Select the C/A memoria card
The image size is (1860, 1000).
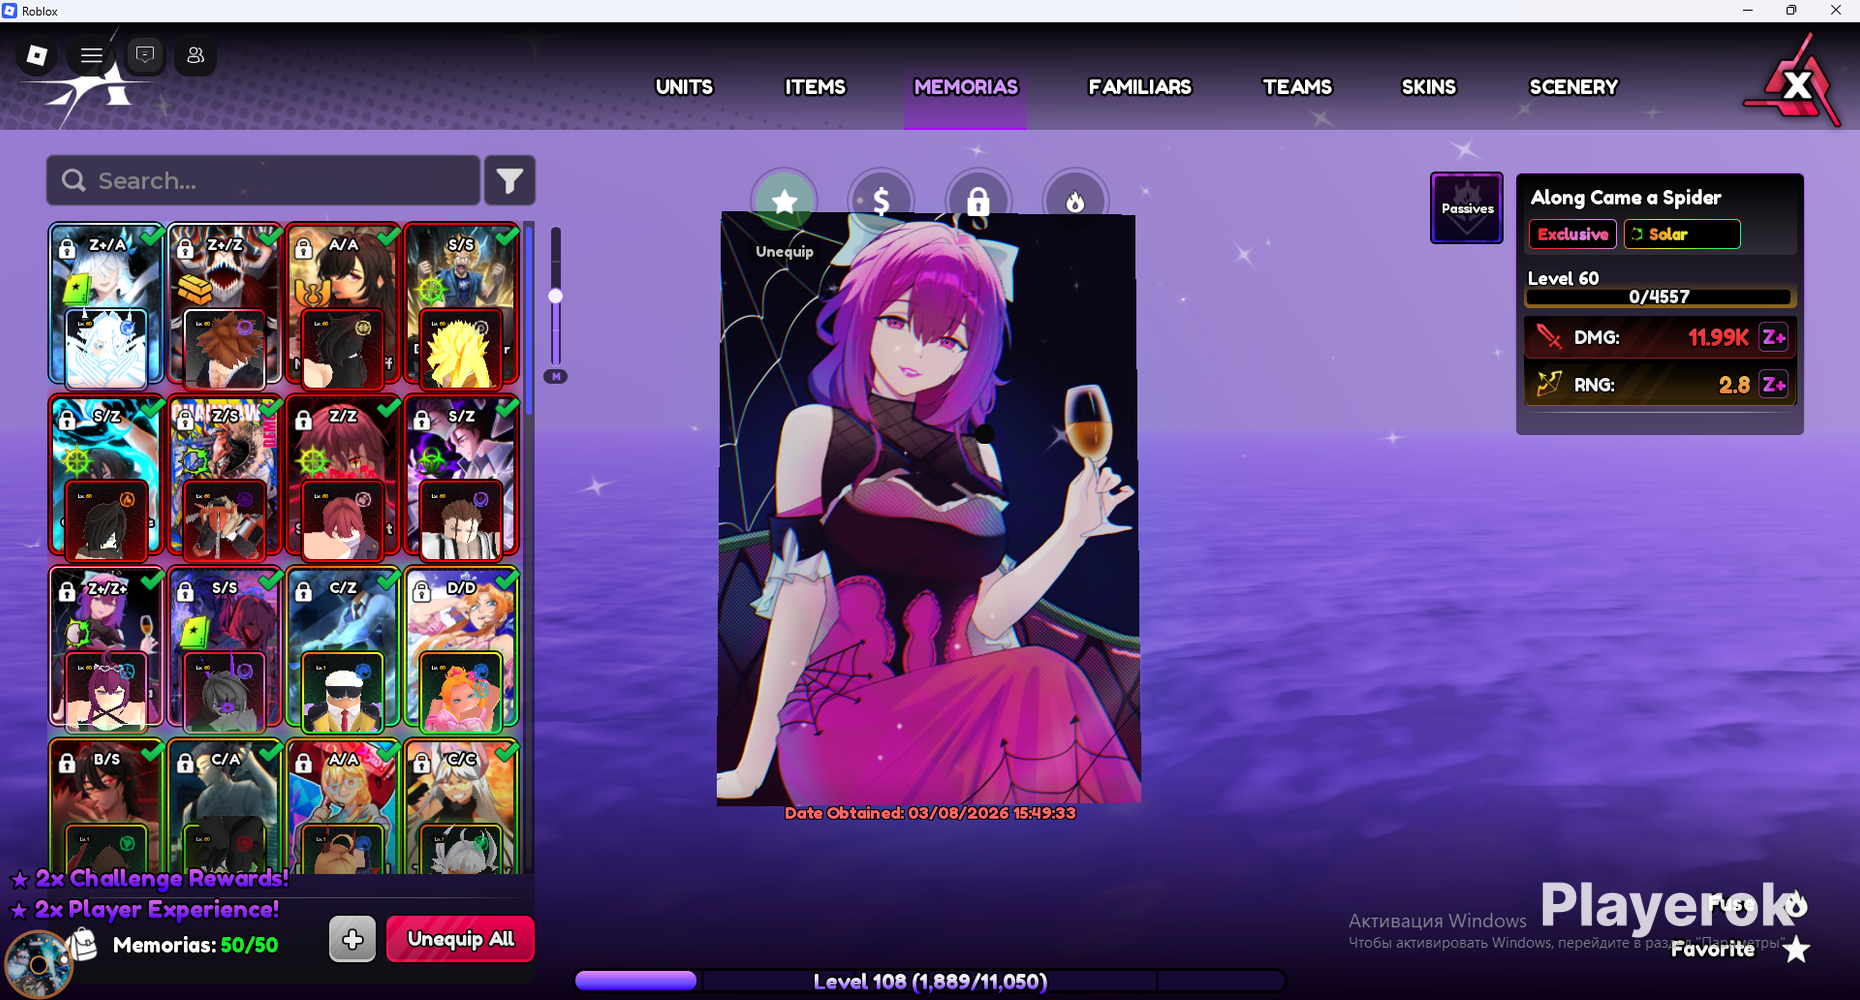tap(224, 806)
